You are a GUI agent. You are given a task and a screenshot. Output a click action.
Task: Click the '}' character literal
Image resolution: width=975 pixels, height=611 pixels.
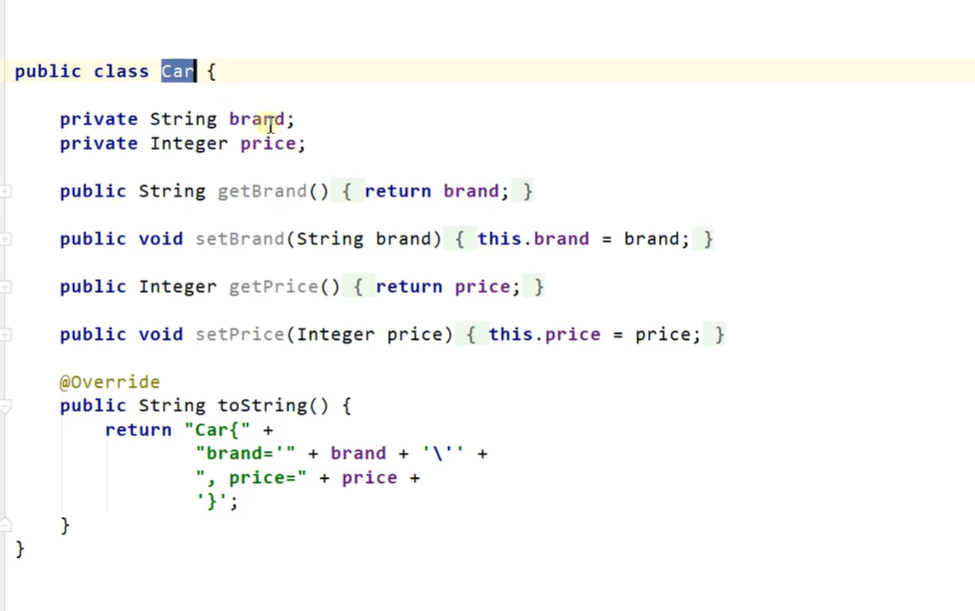pyautogui.click(x=212, y=501)
